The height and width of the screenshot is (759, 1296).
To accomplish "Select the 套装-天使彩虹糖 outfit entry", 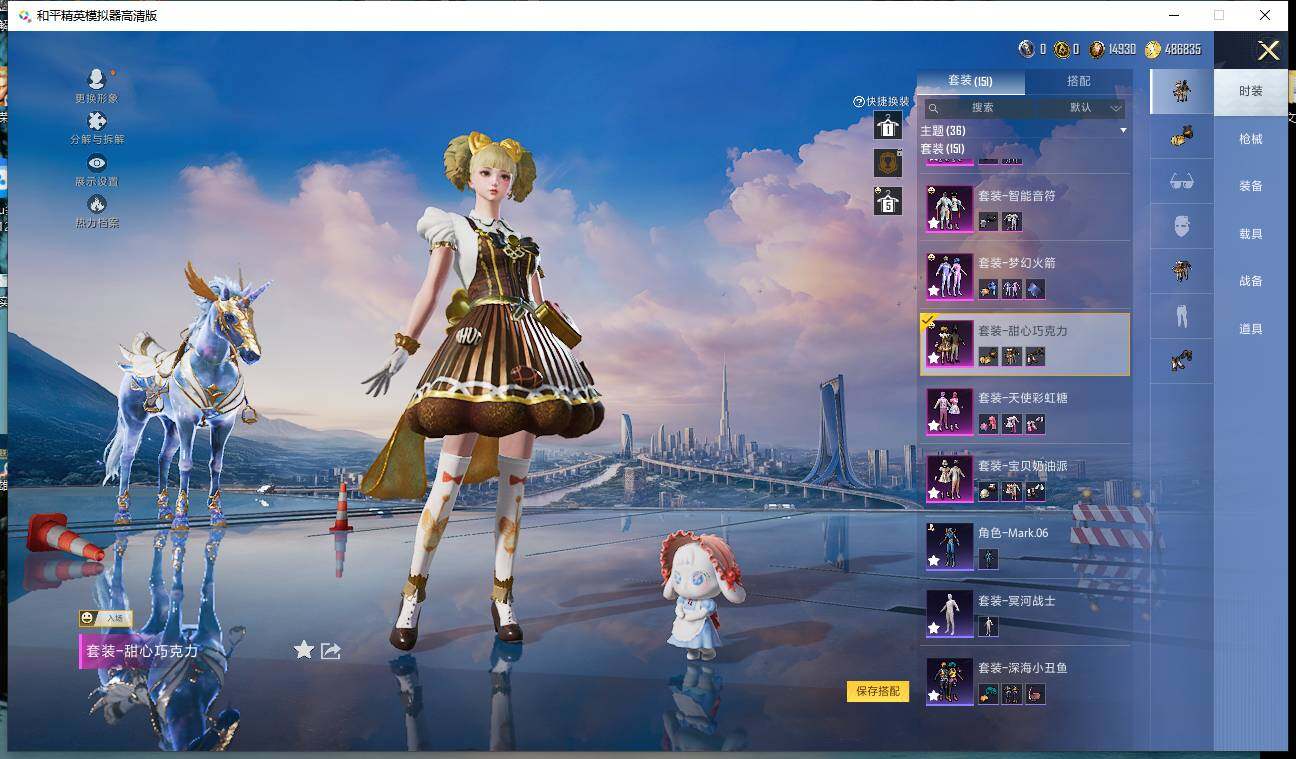I will tap(1024, 411).
